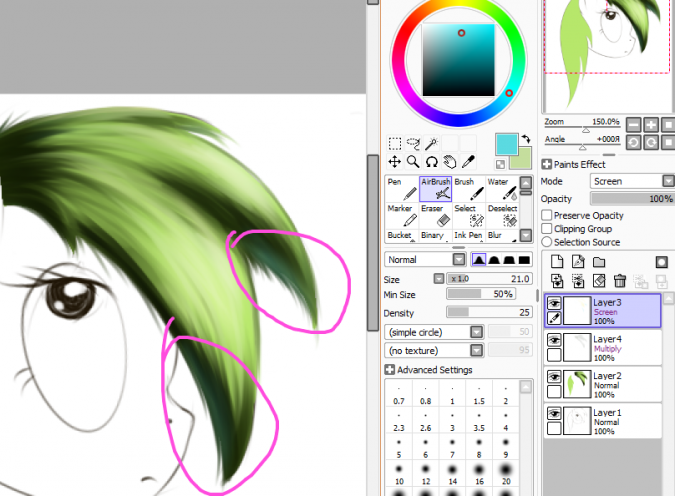The width and height of the screenshot is (675, 496).
Task: Click the zoom in plus button
Action: [x=651, y=125]
